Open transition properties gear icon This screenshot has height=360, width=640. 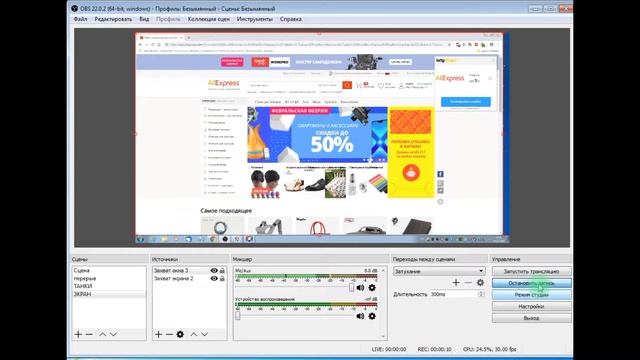pos(480,282)
